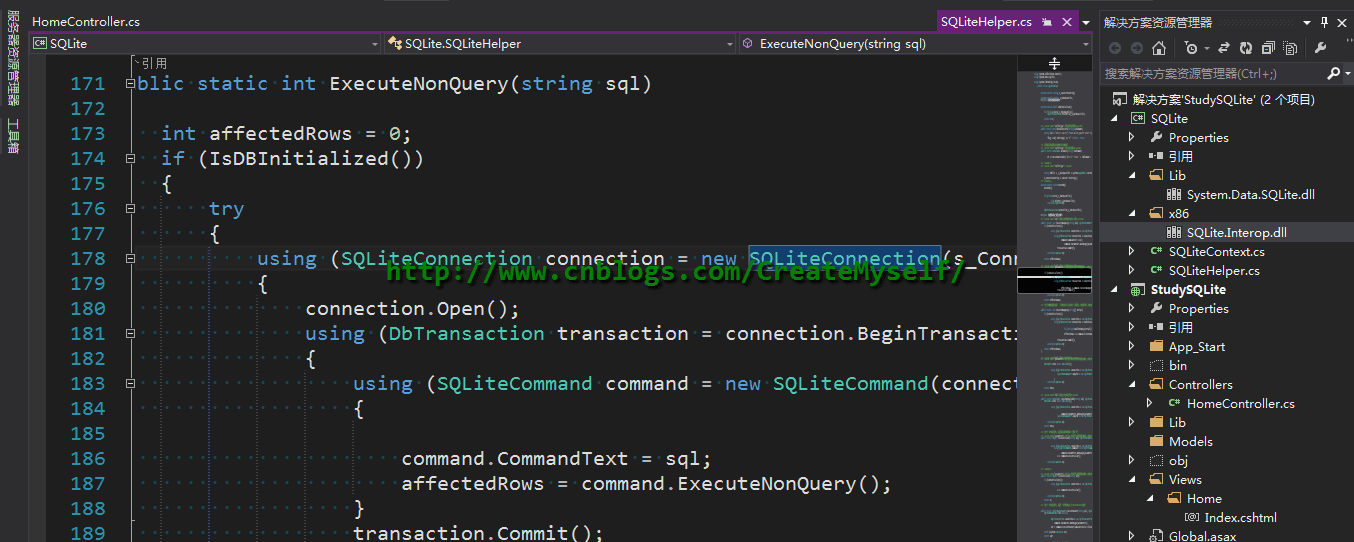This screenshot has width=1354, height=542.
Task: Select SQLiteHelper.cs in Solution Explorer
Action: [1214, 270]
